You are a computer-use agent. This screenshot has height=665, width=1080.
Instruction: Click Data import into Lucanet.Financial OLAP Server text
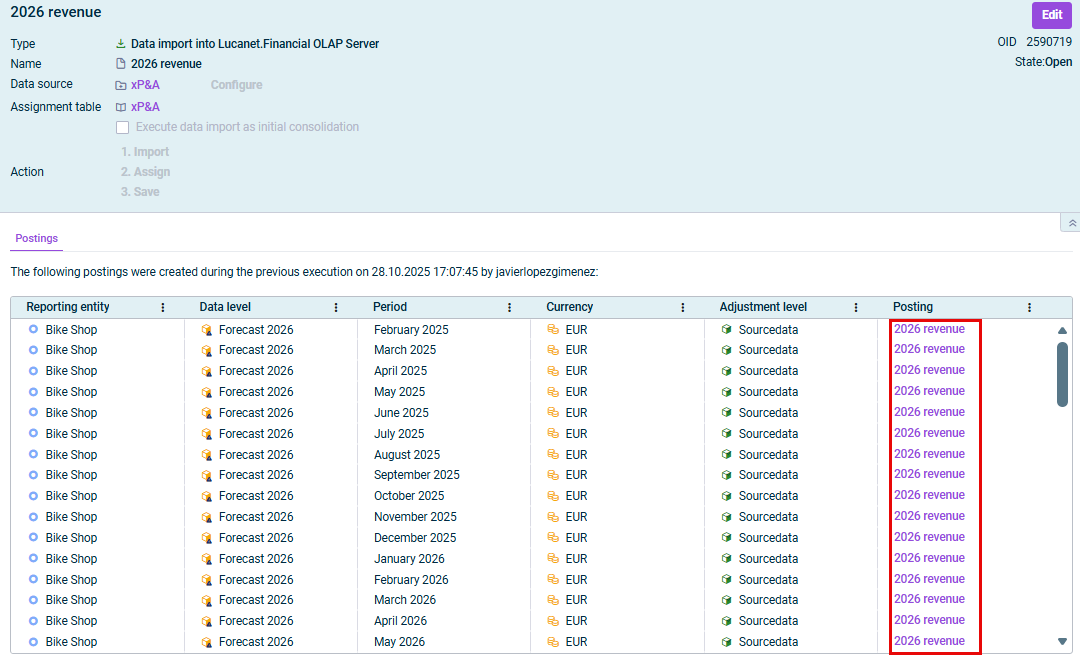click(255, 44)
